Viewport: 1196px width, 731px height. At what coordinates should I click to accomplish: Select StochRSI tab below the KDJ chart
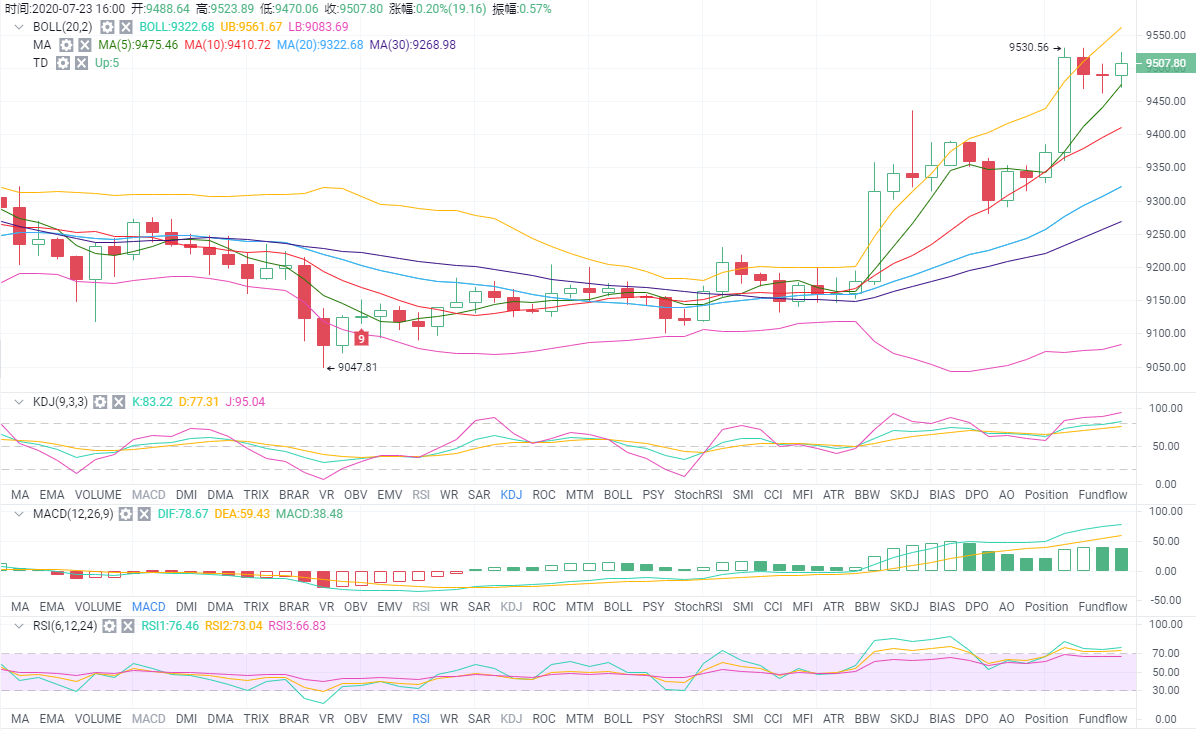(698, 495)
